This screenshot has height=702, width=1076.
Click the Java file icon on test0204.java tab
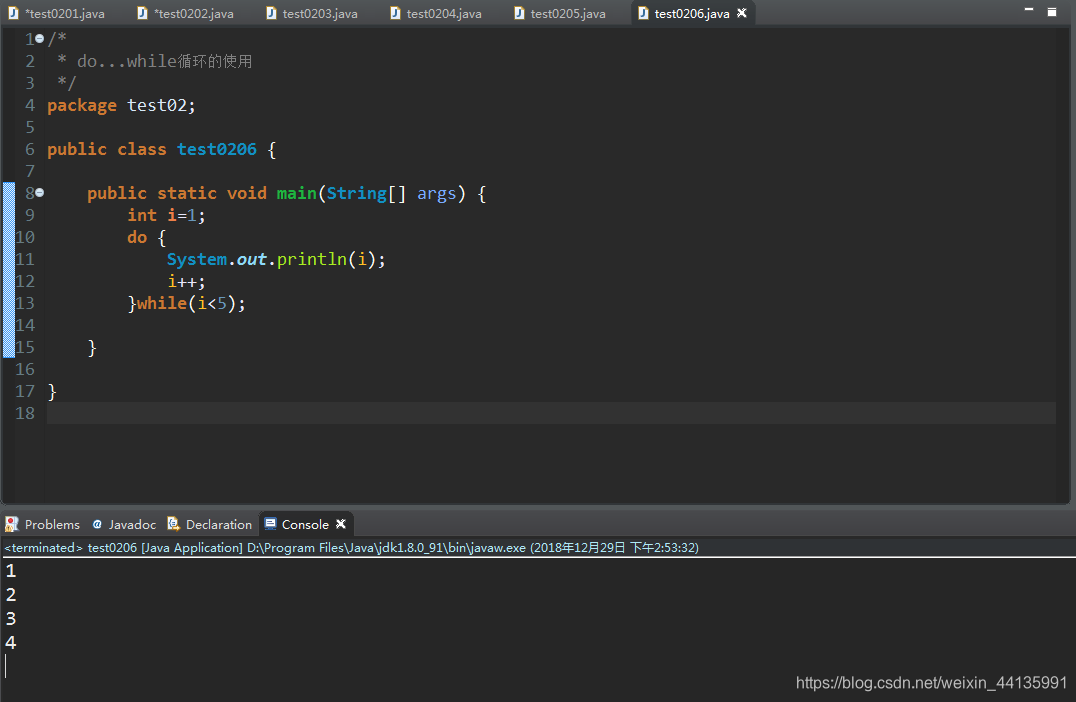coord(395,13)
